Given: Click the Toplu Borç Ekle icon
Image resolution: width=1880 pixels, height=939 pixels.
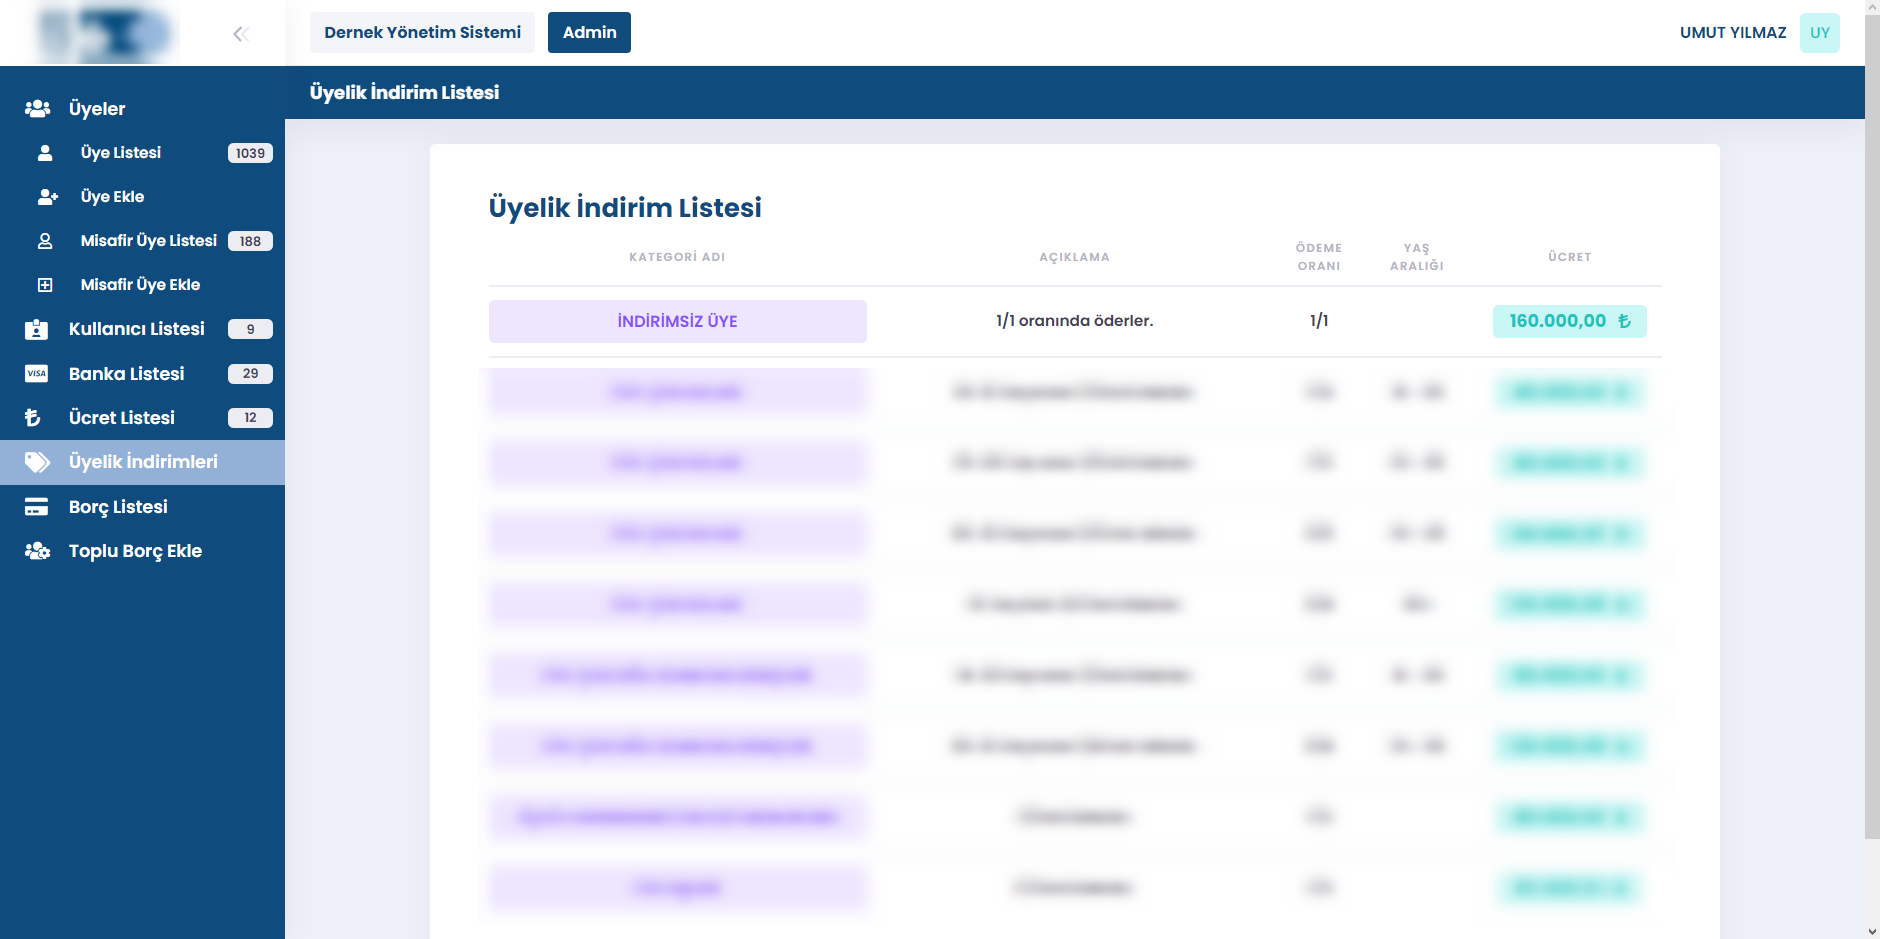Looking at the screenshot, I should pos(37,551).
